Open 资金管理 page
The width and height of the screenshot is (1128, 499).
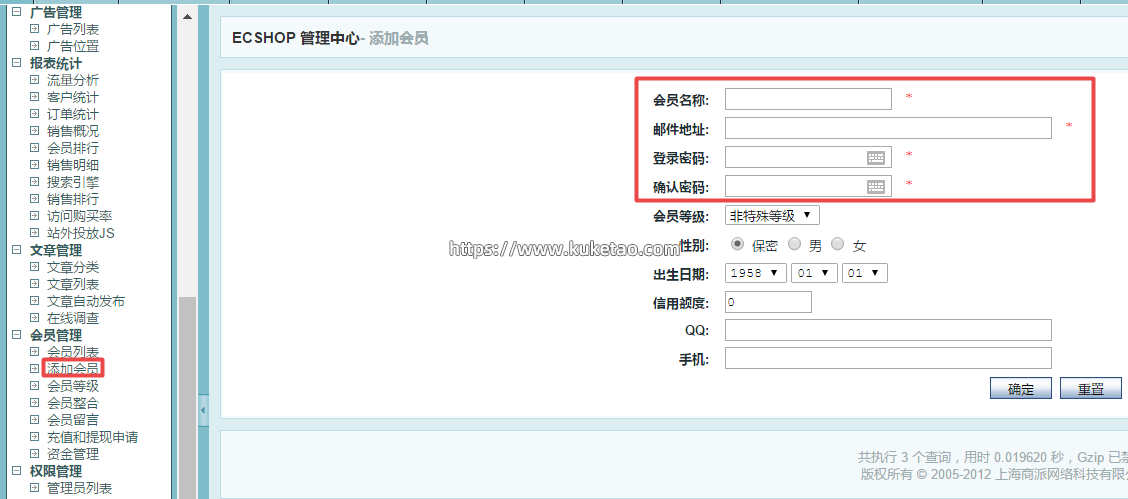[x=73, y=454]
